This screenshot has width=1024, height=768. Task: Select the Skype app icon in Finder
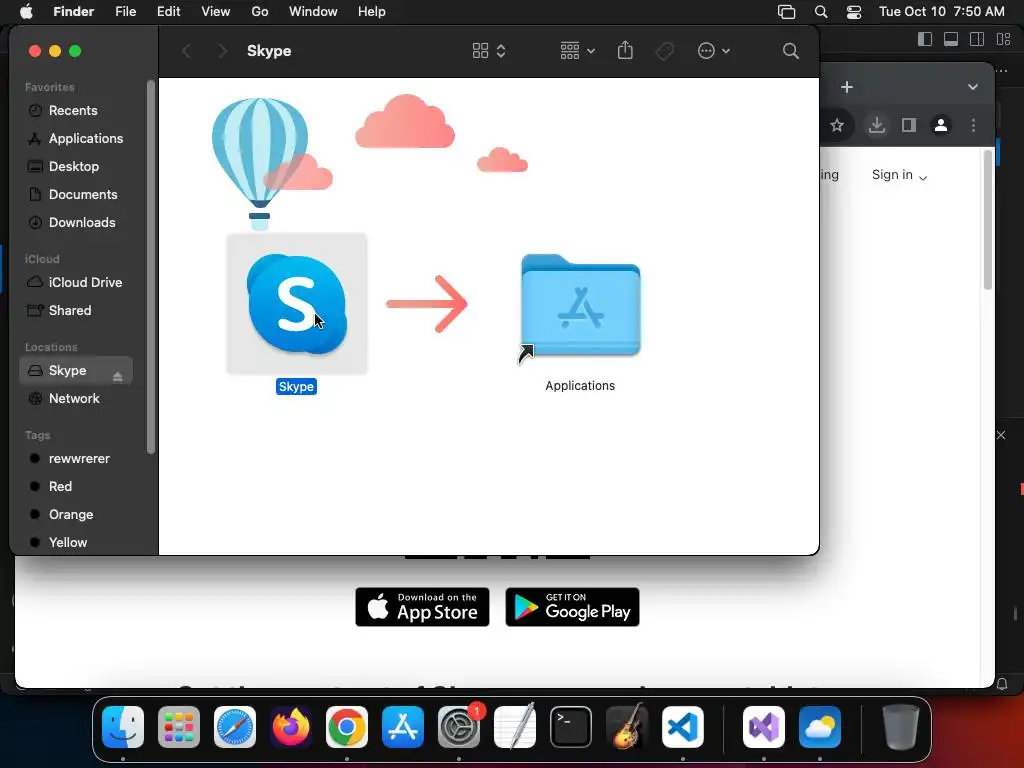tap(297, 304)
